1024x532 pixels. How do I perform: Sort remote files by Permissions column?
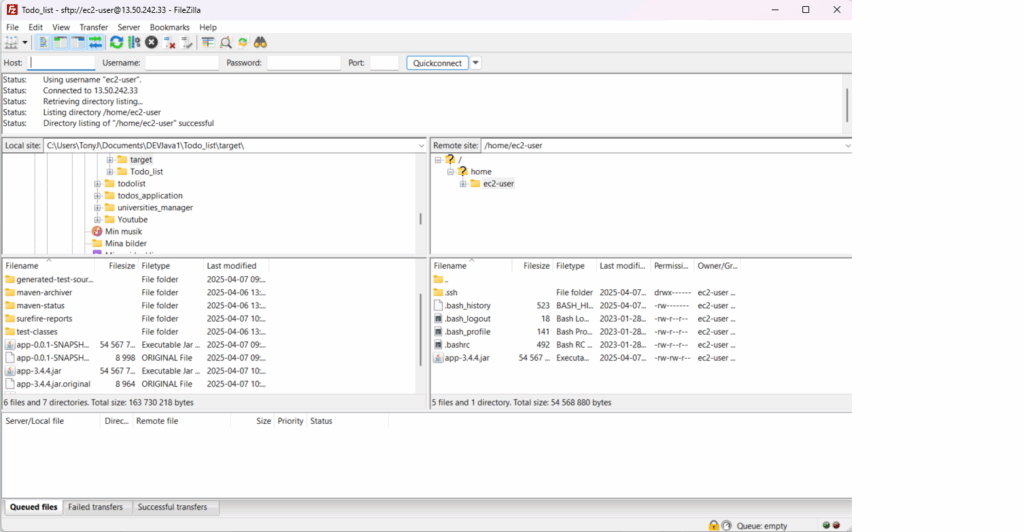(671, 266)
